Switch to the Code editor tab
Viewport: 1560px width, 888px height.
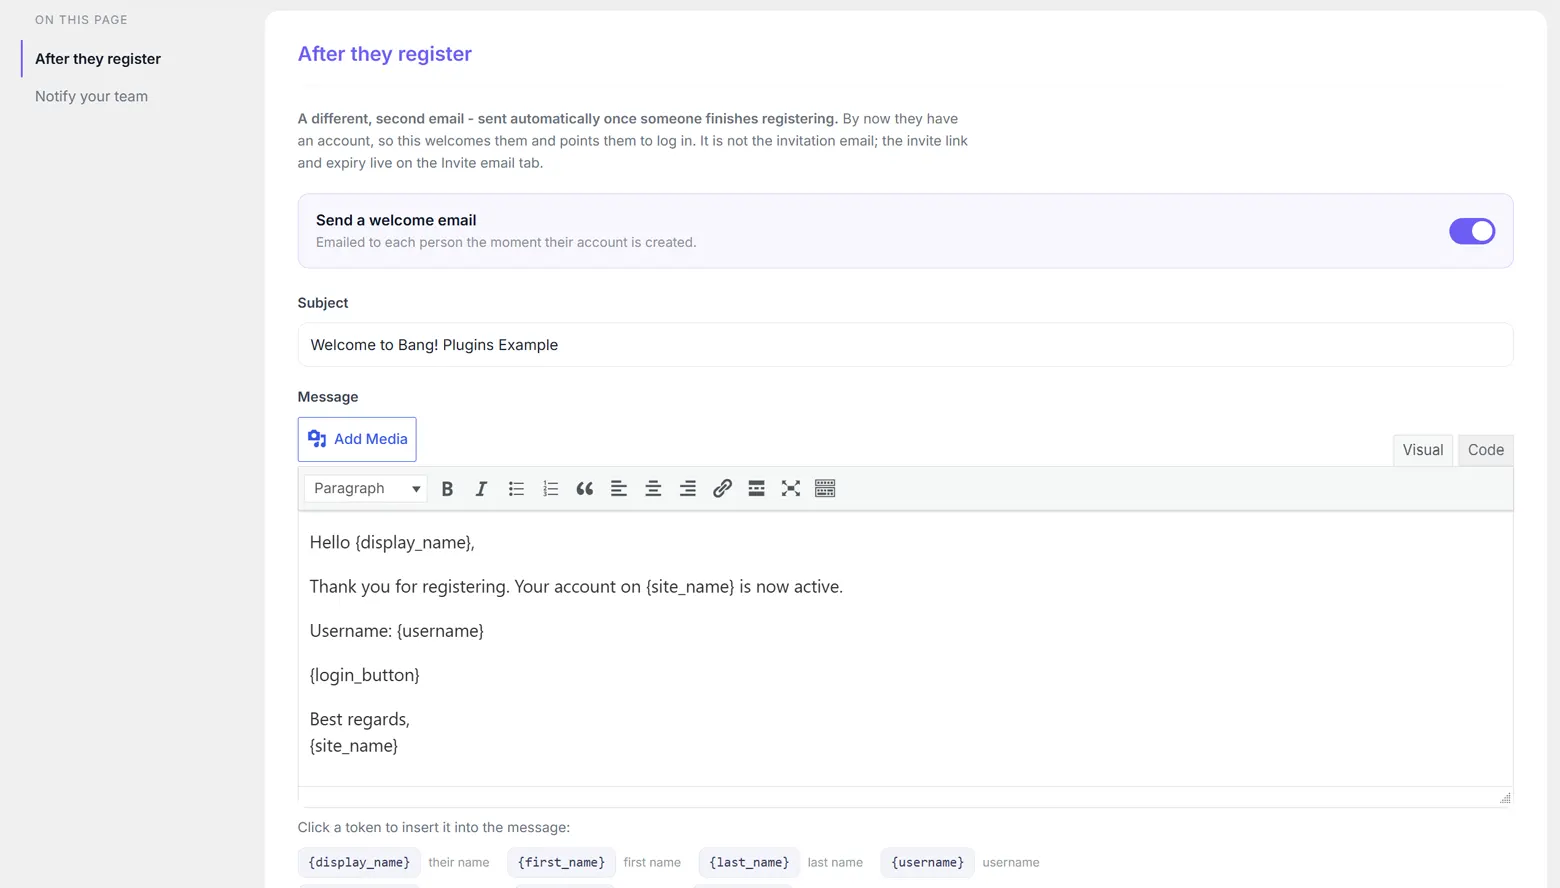pos(1486,450)
